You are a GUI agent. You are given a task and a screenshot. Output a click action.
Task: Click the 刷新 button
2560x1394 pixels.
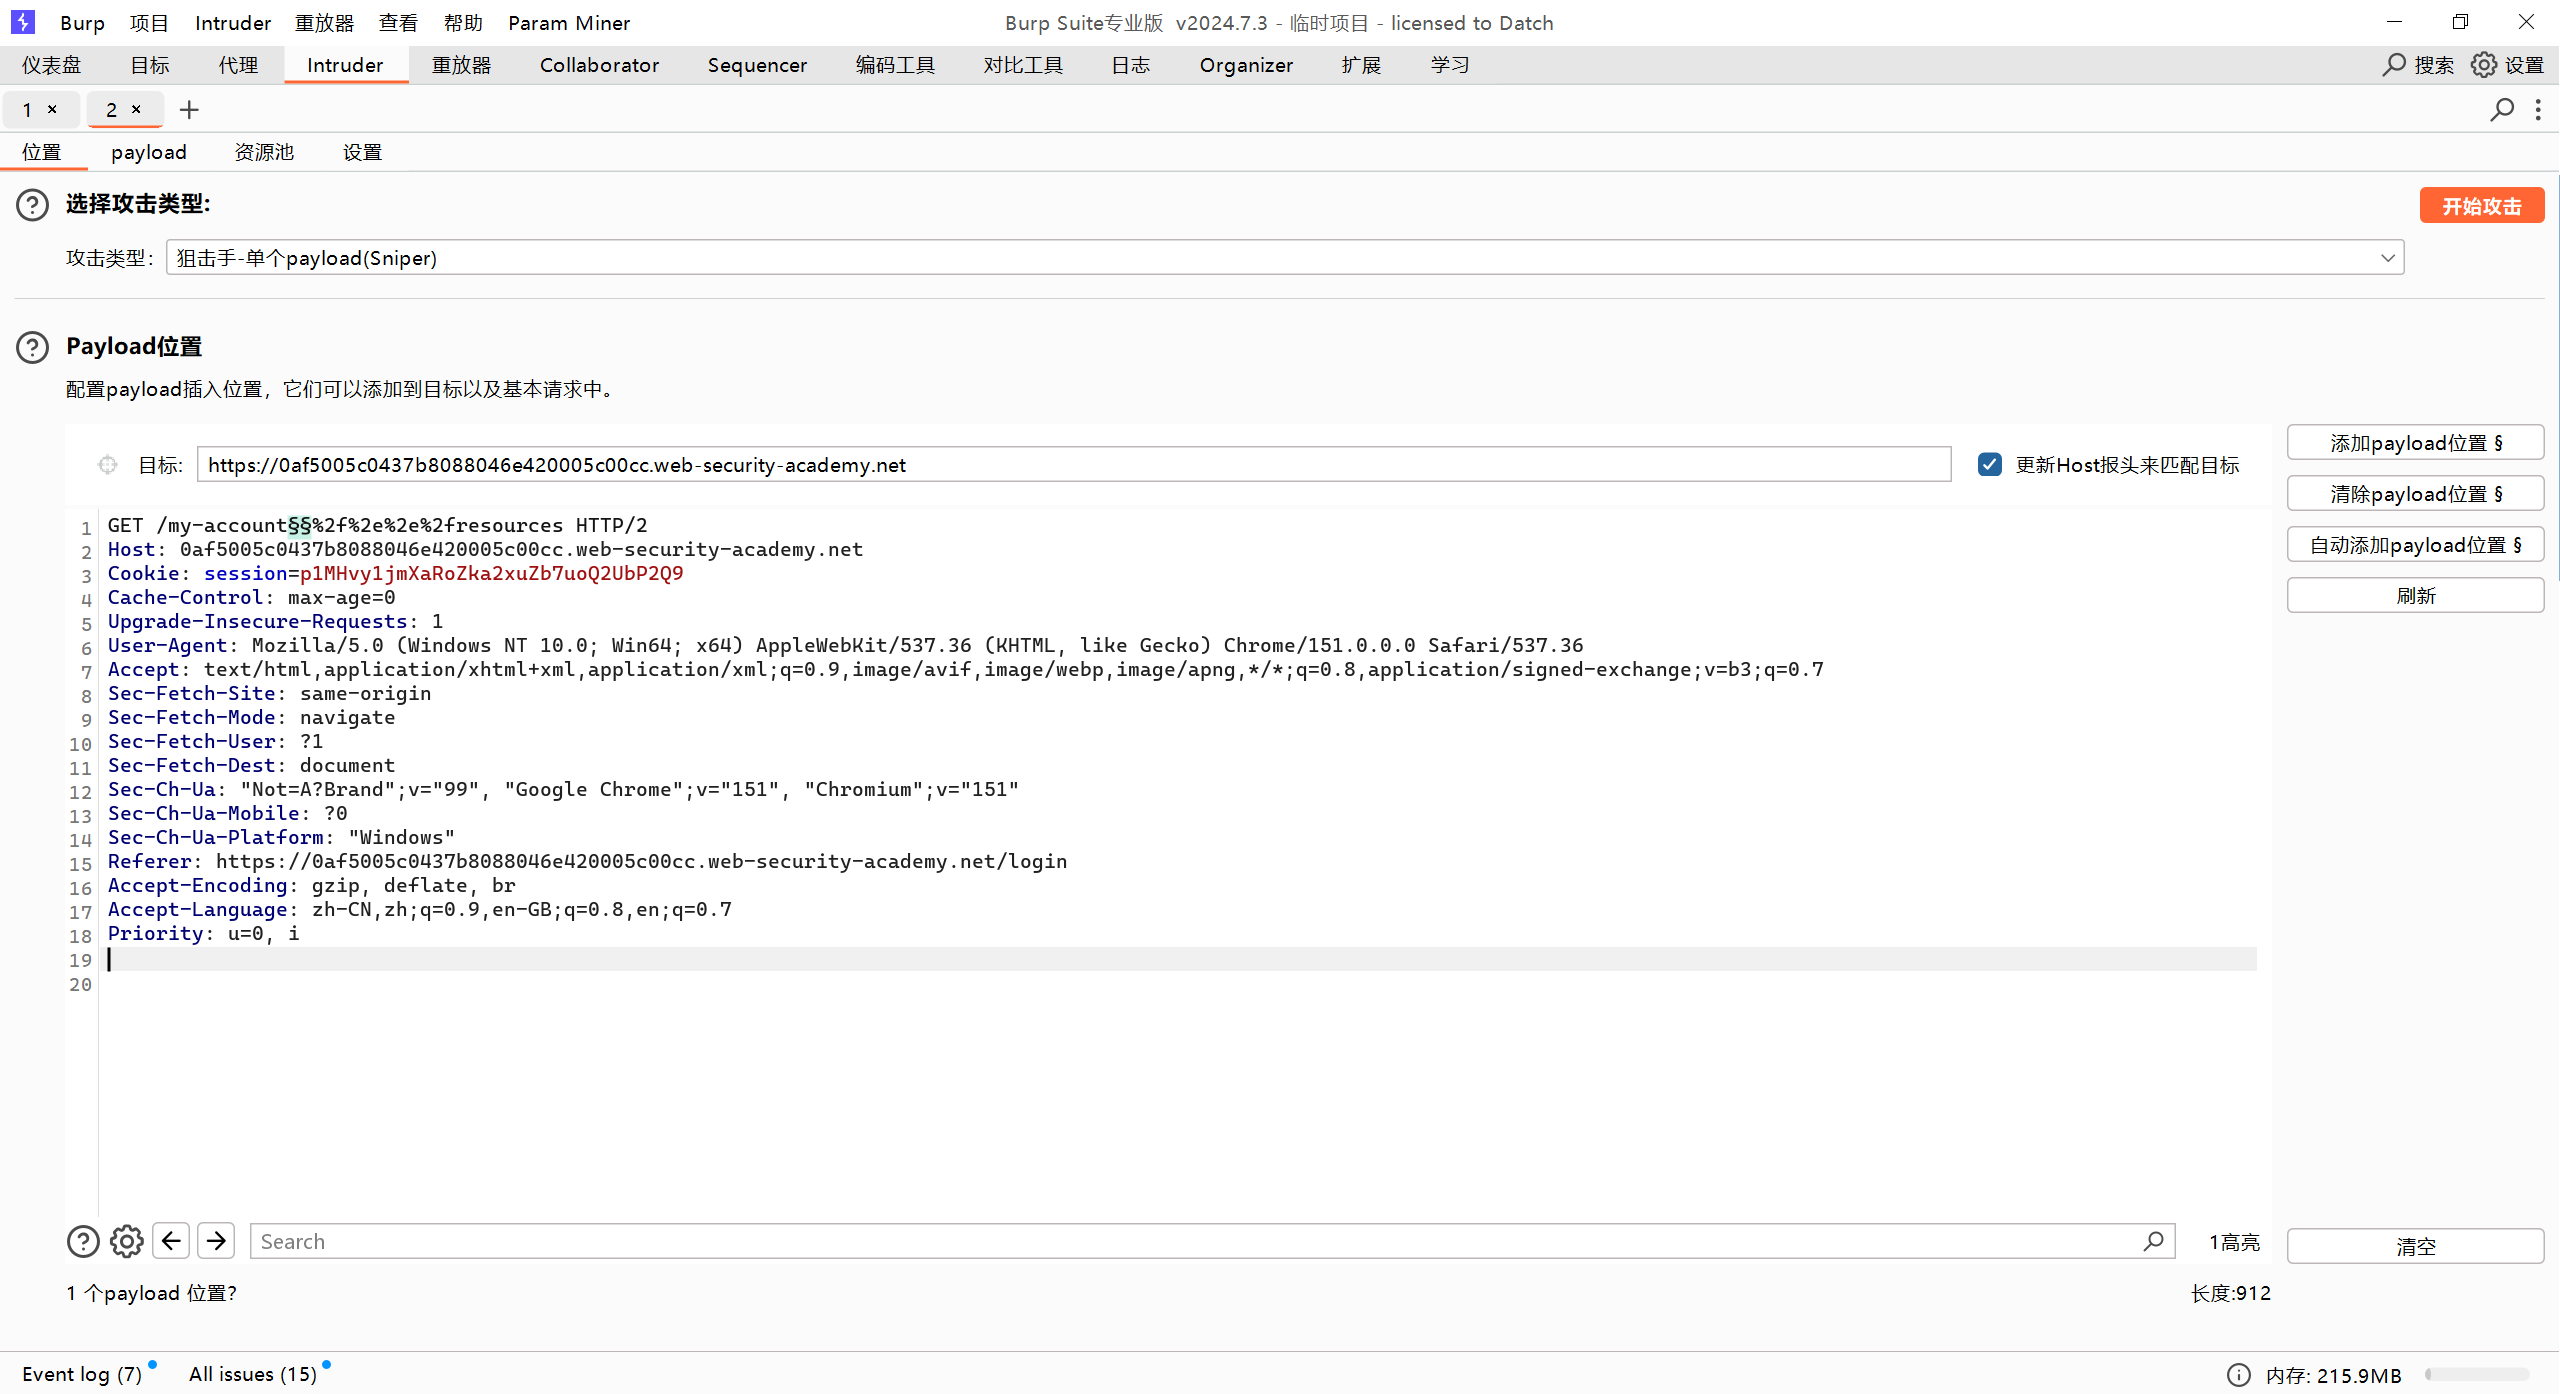[x=2416, y=596]
